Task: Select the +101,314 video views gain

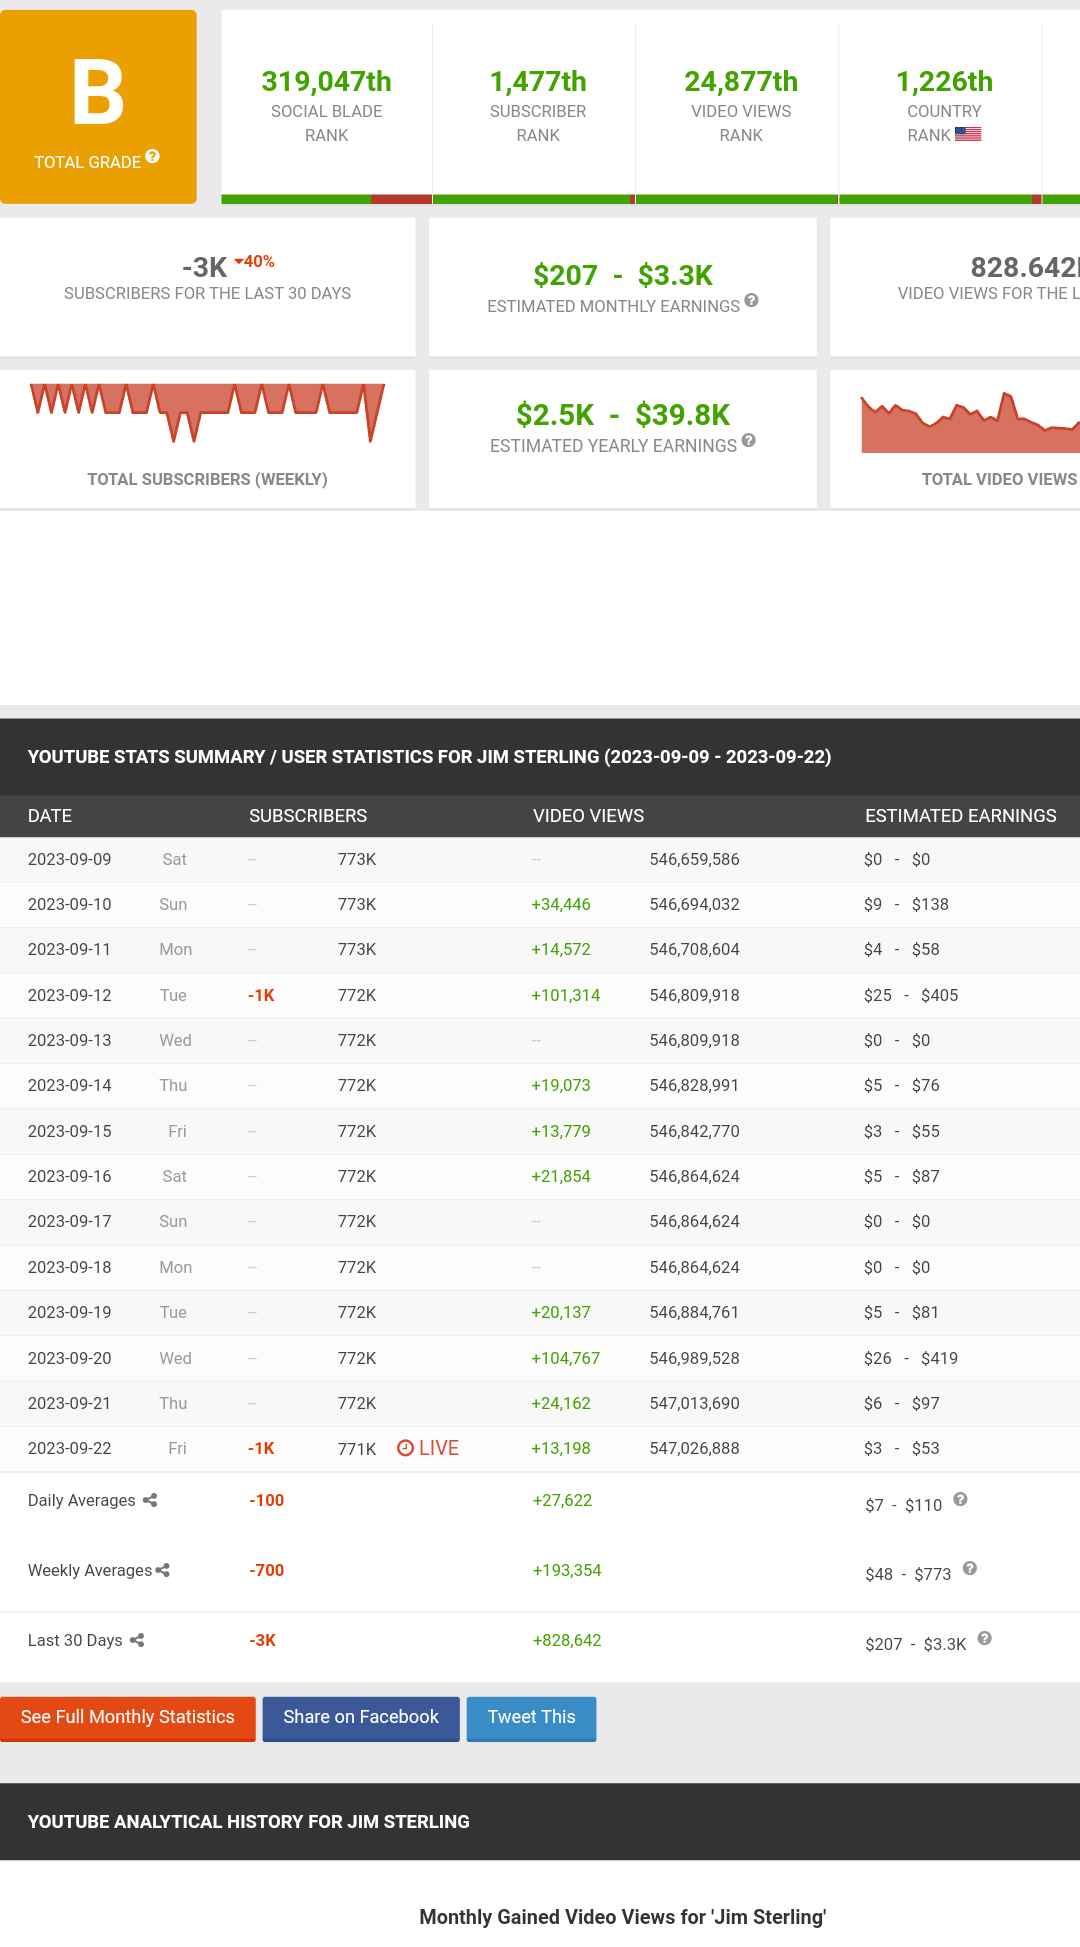Action: (x=566, y=995)
